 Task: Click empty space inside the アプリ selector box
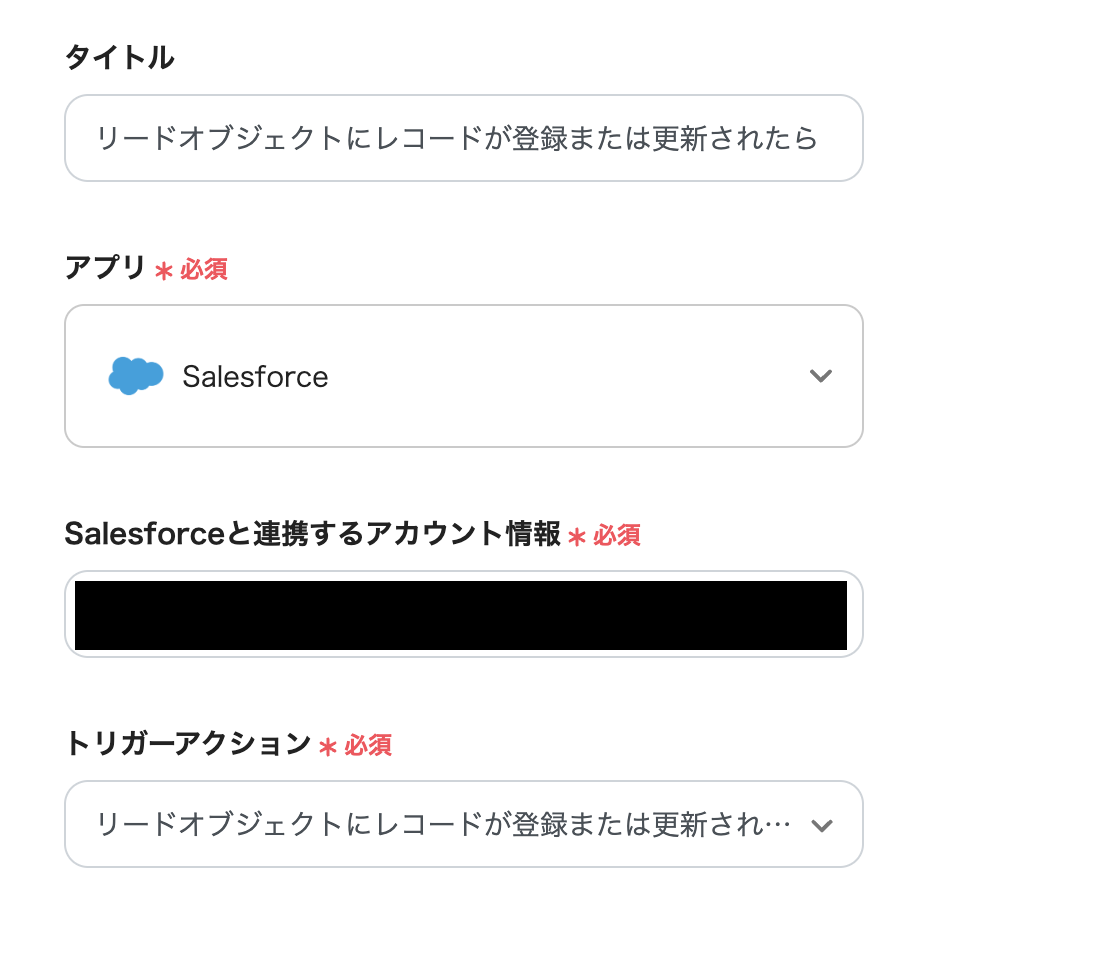[x=560, y=376]
